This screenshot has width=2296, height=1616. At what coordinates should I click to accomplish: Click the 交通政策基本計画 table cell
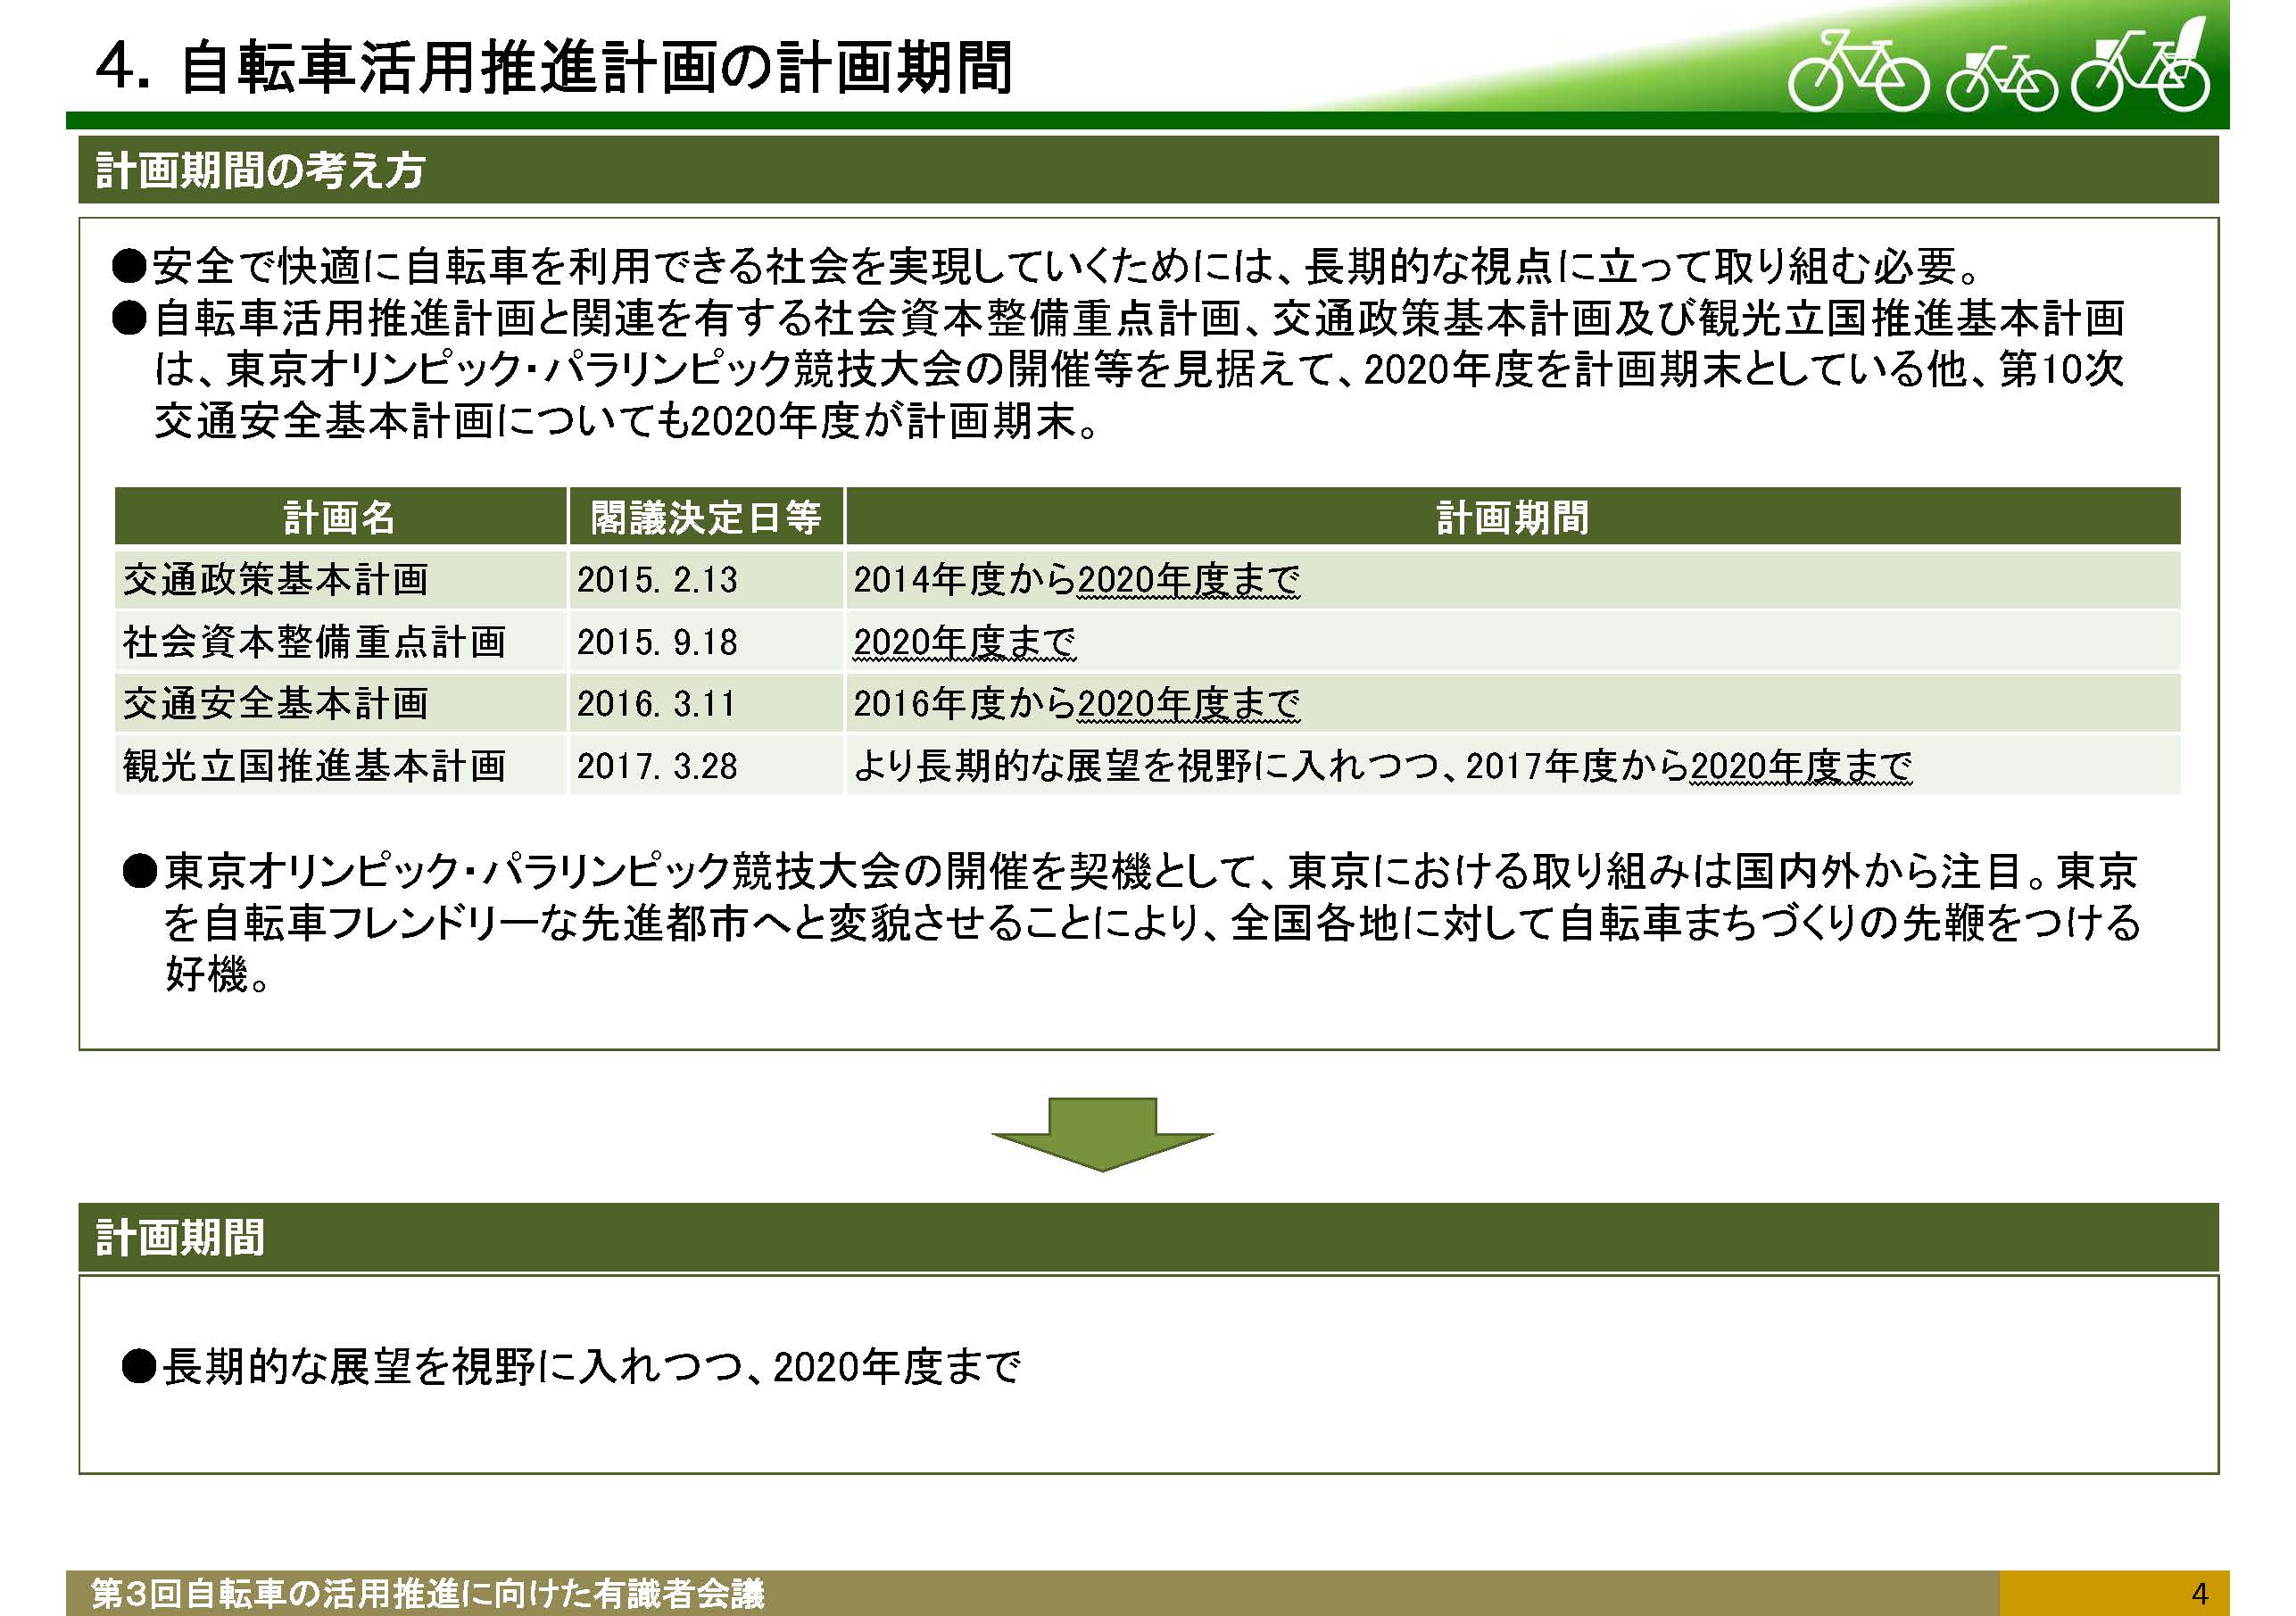click(341, 579)
